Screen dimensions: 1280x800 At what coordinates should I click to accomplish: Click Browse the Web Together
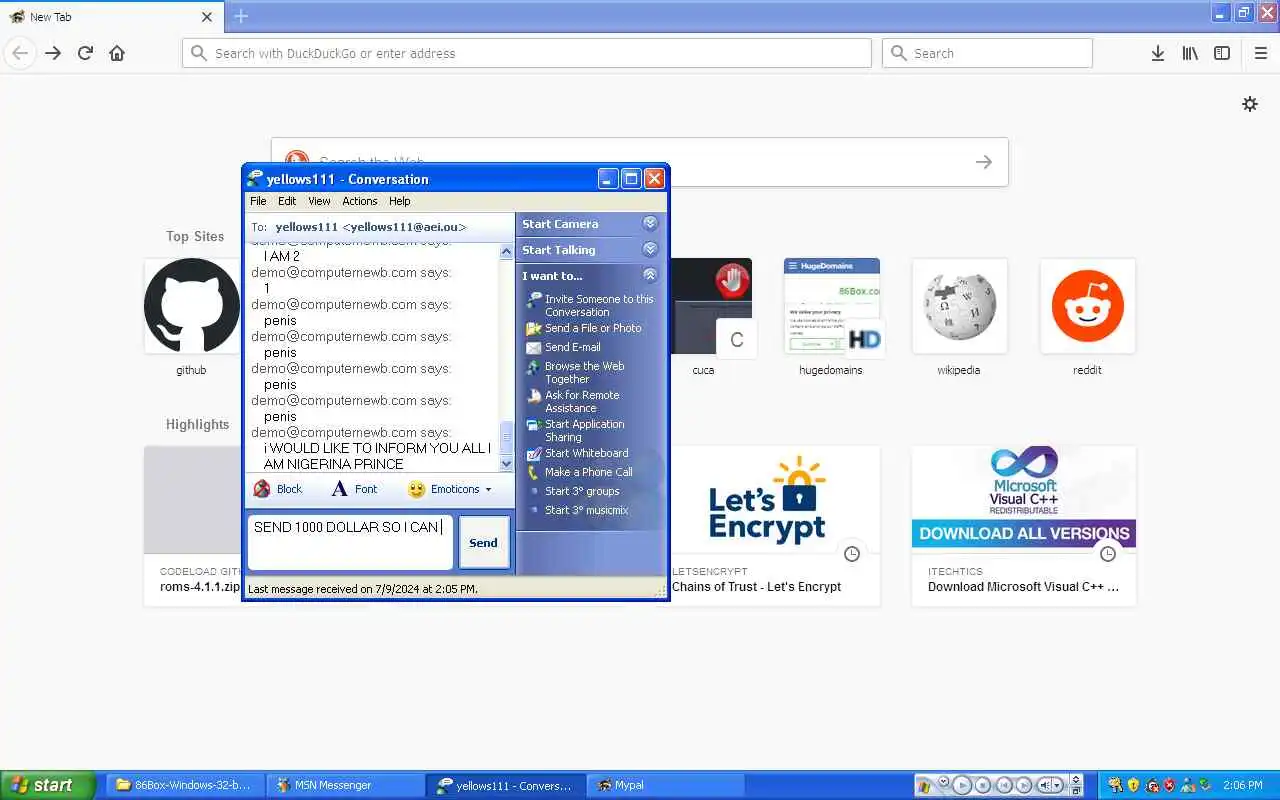coord(576,372)
